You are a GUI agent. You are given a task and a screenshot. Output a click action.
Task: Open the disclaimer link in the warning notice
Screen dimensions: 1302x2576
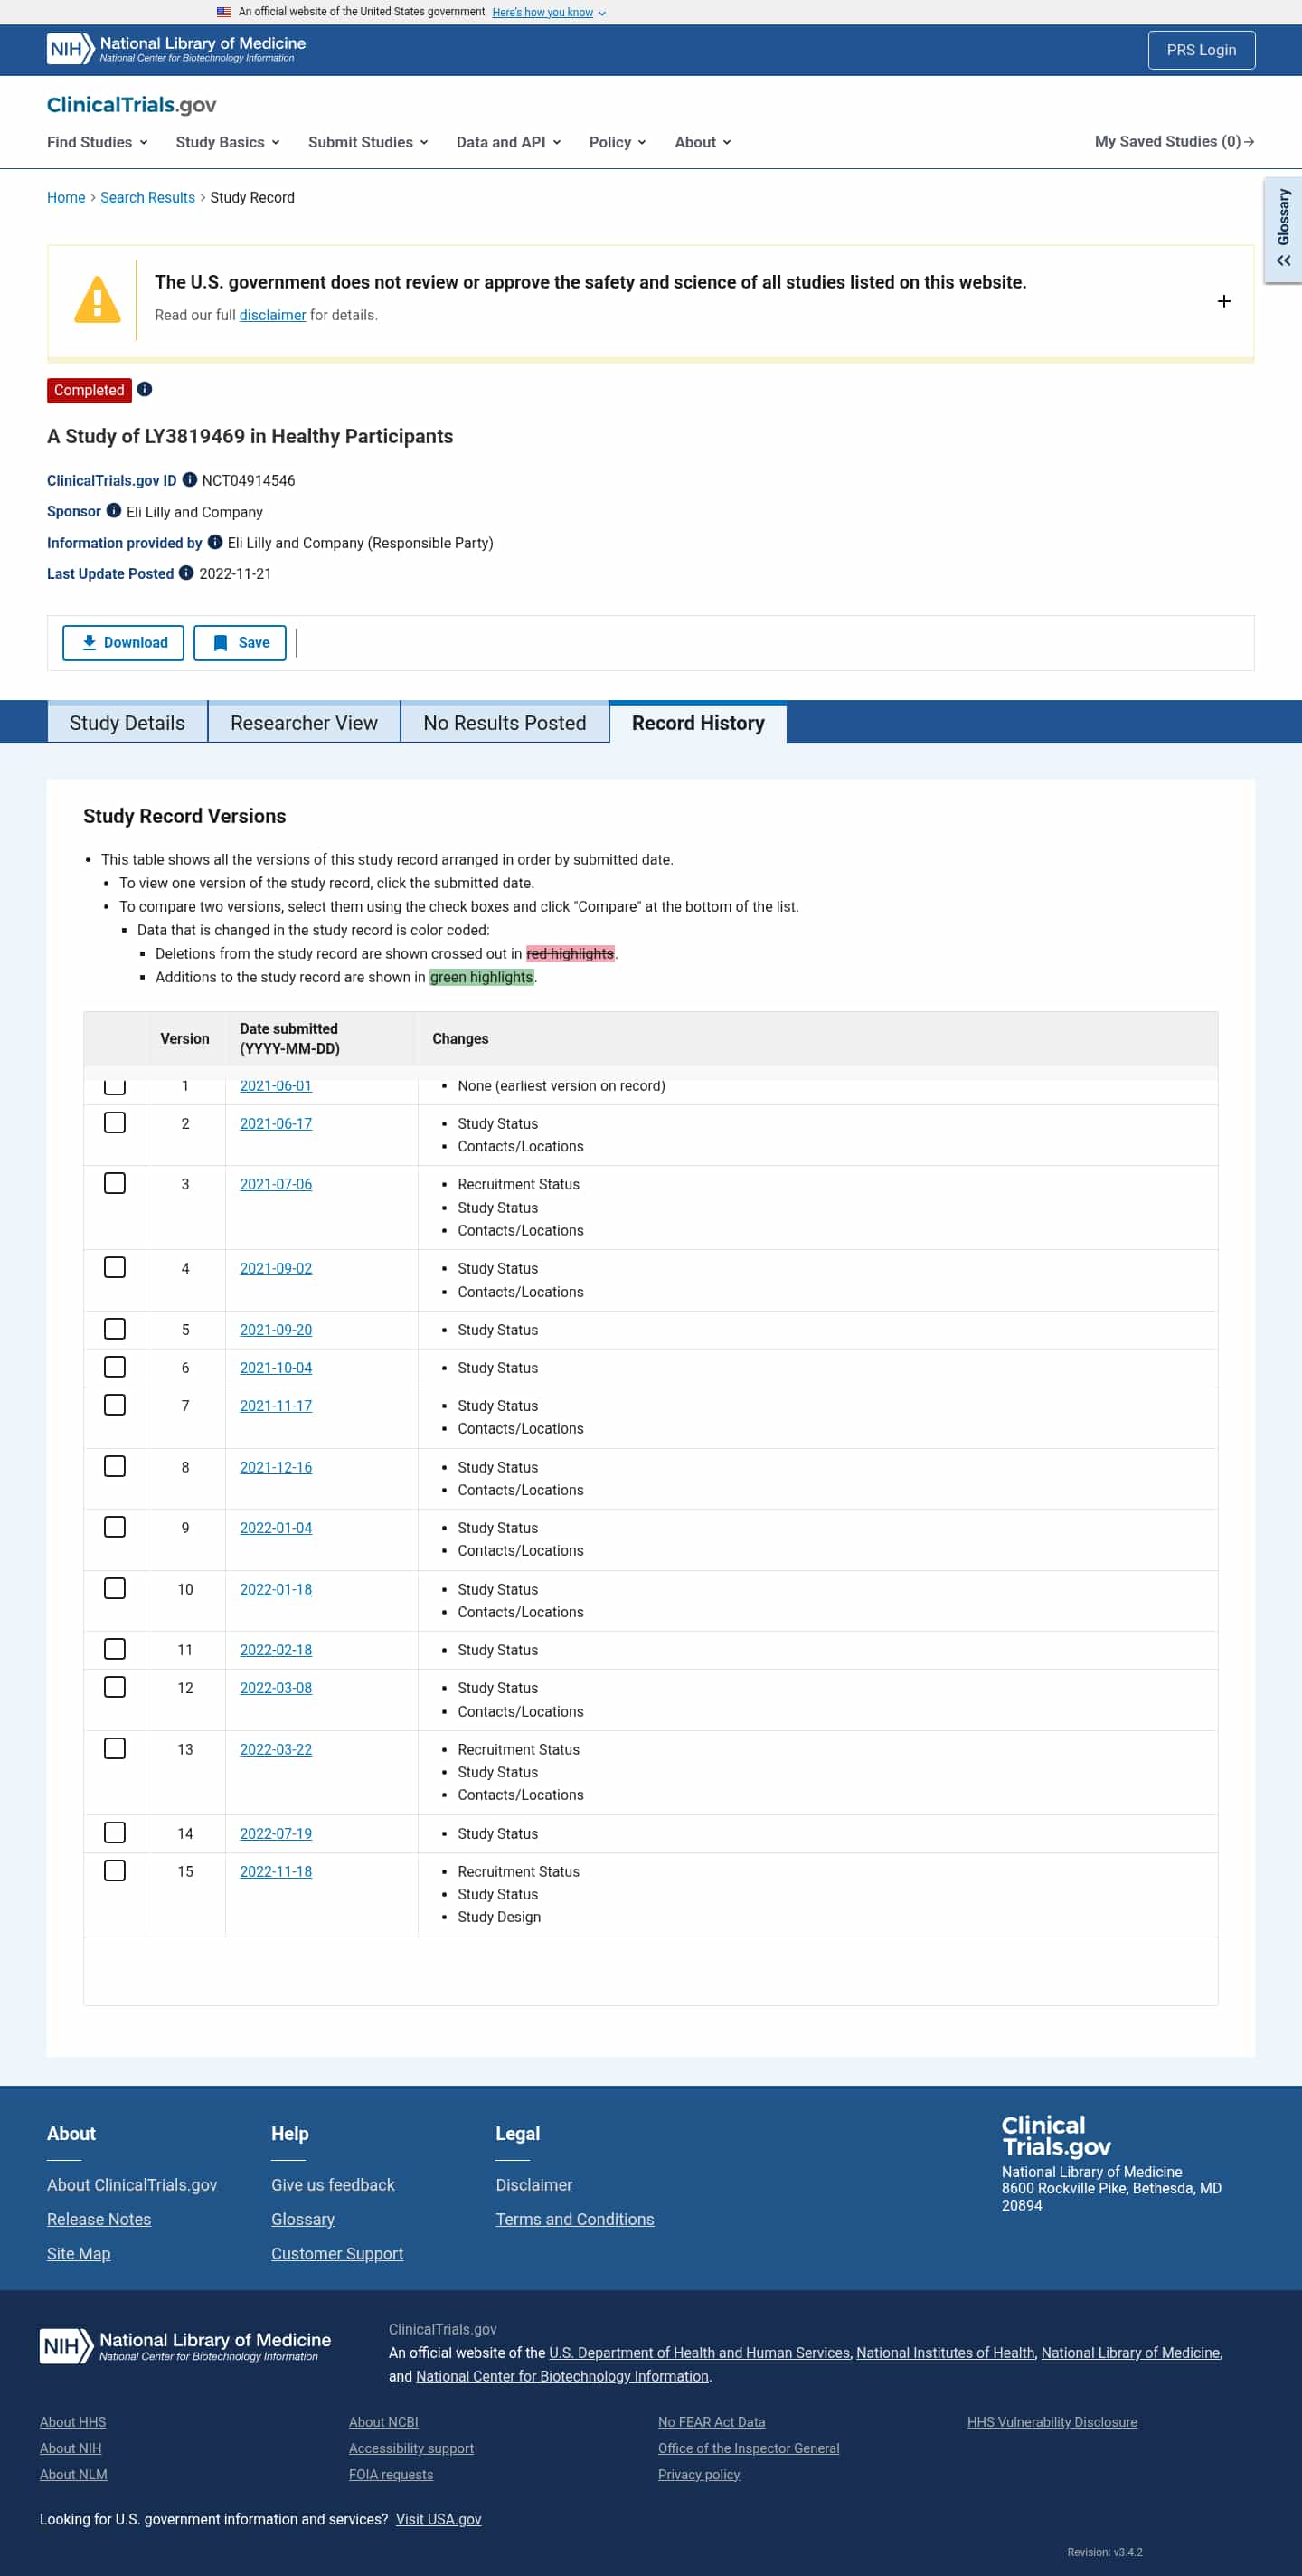pos(272,315)
